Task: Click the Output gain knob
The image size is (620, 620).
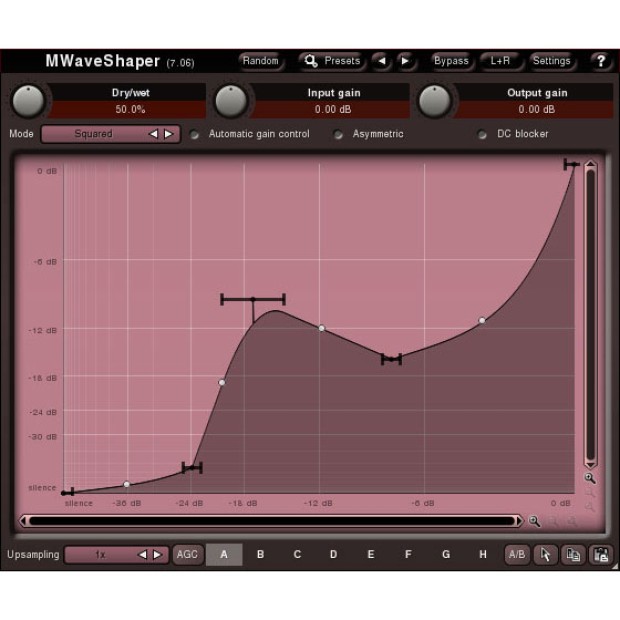Action: click(x=435, y=101)
